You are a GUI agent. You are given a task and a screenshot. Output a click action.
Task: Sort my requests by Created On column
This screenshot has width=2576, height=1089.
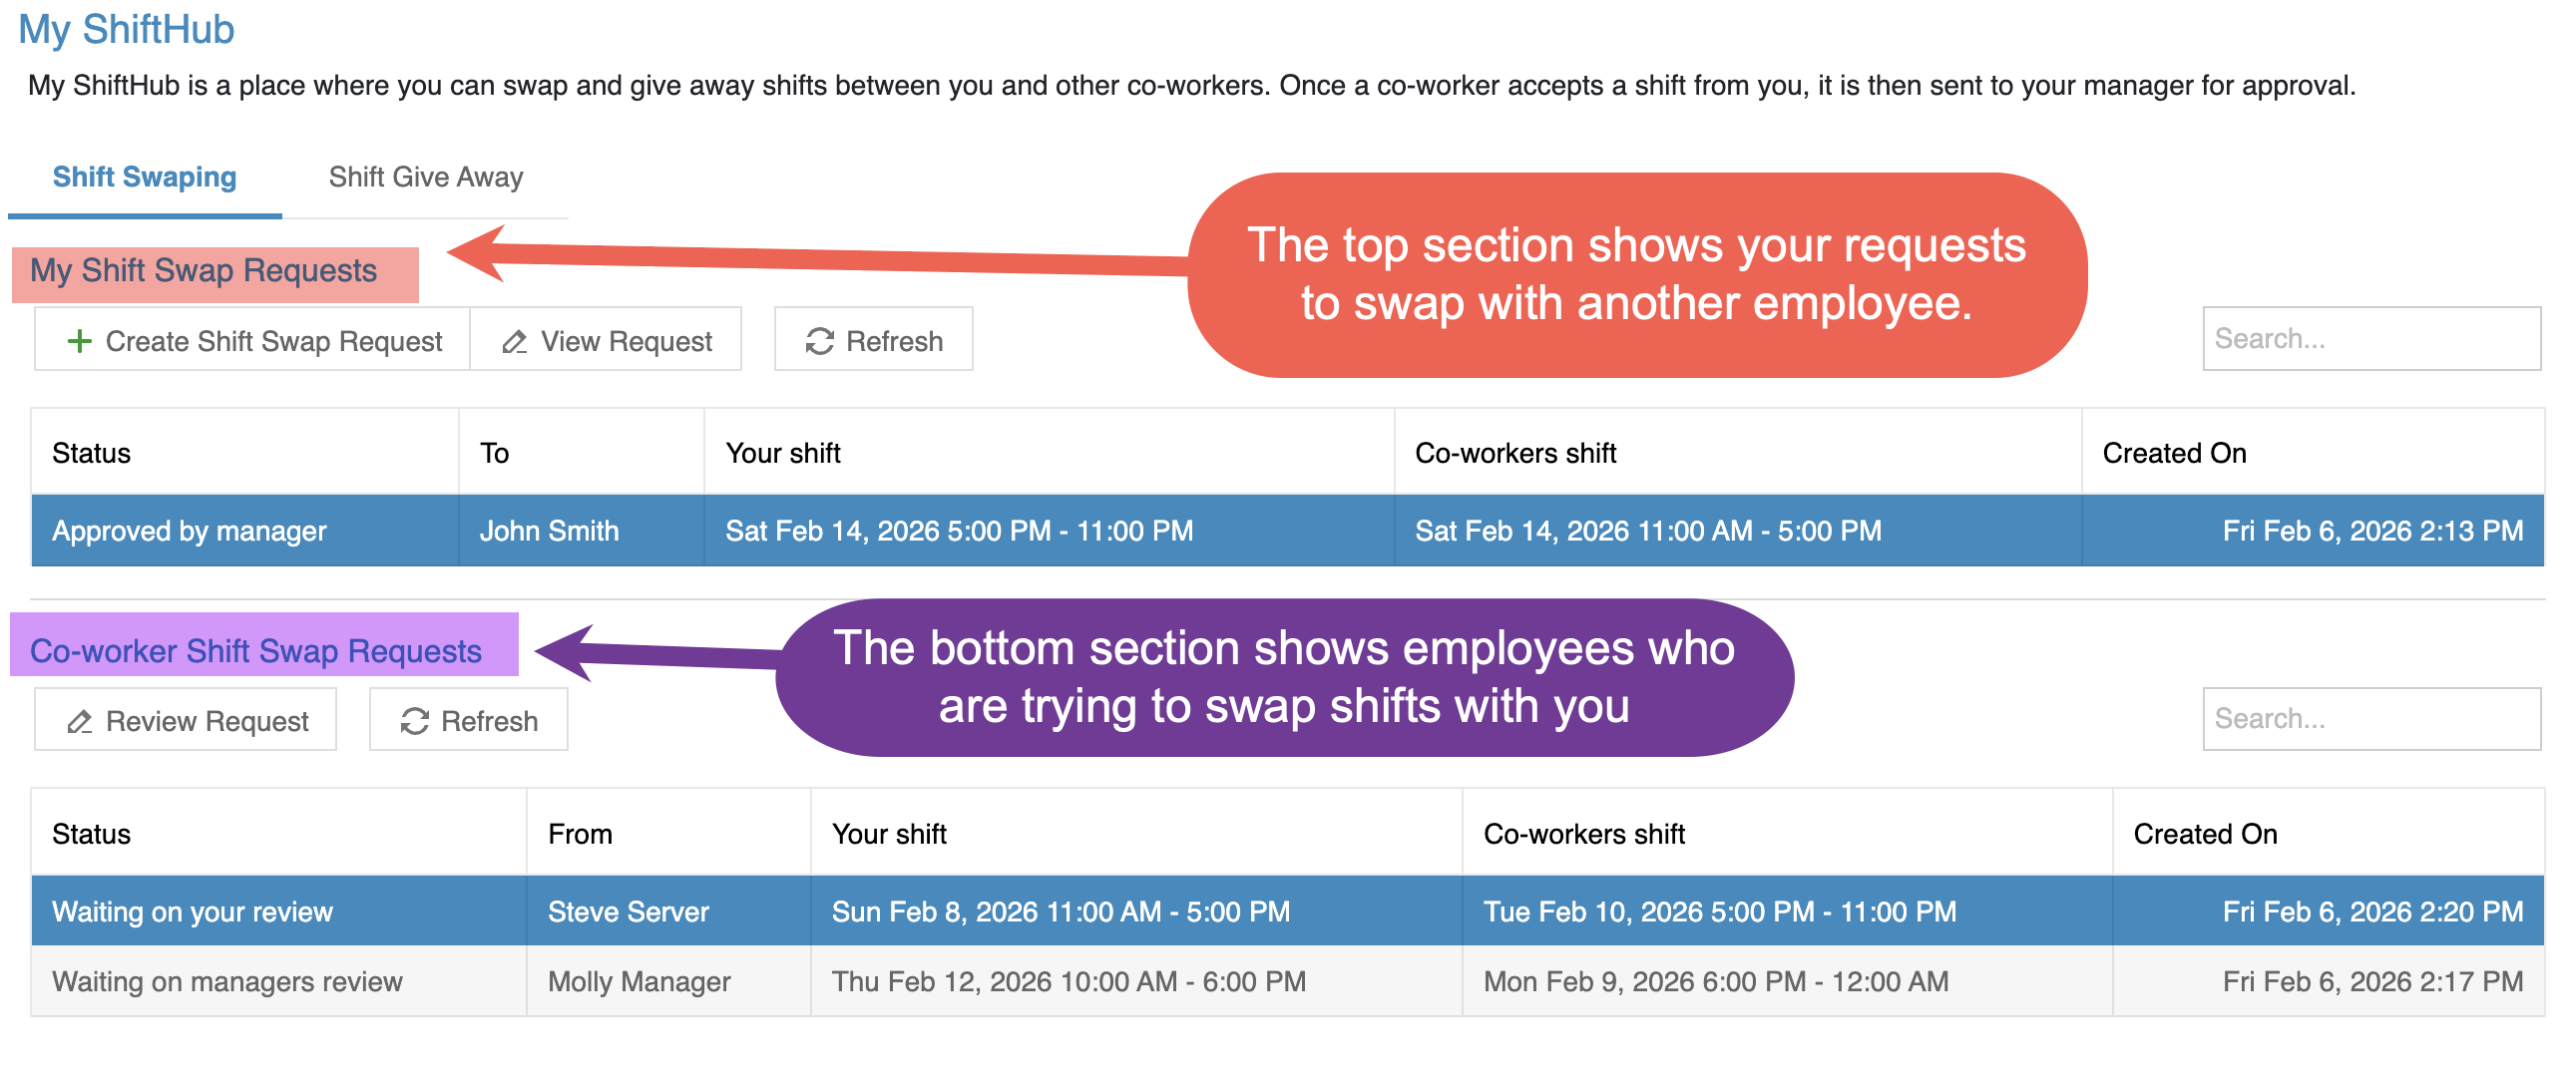click(x=2174, y=453)
